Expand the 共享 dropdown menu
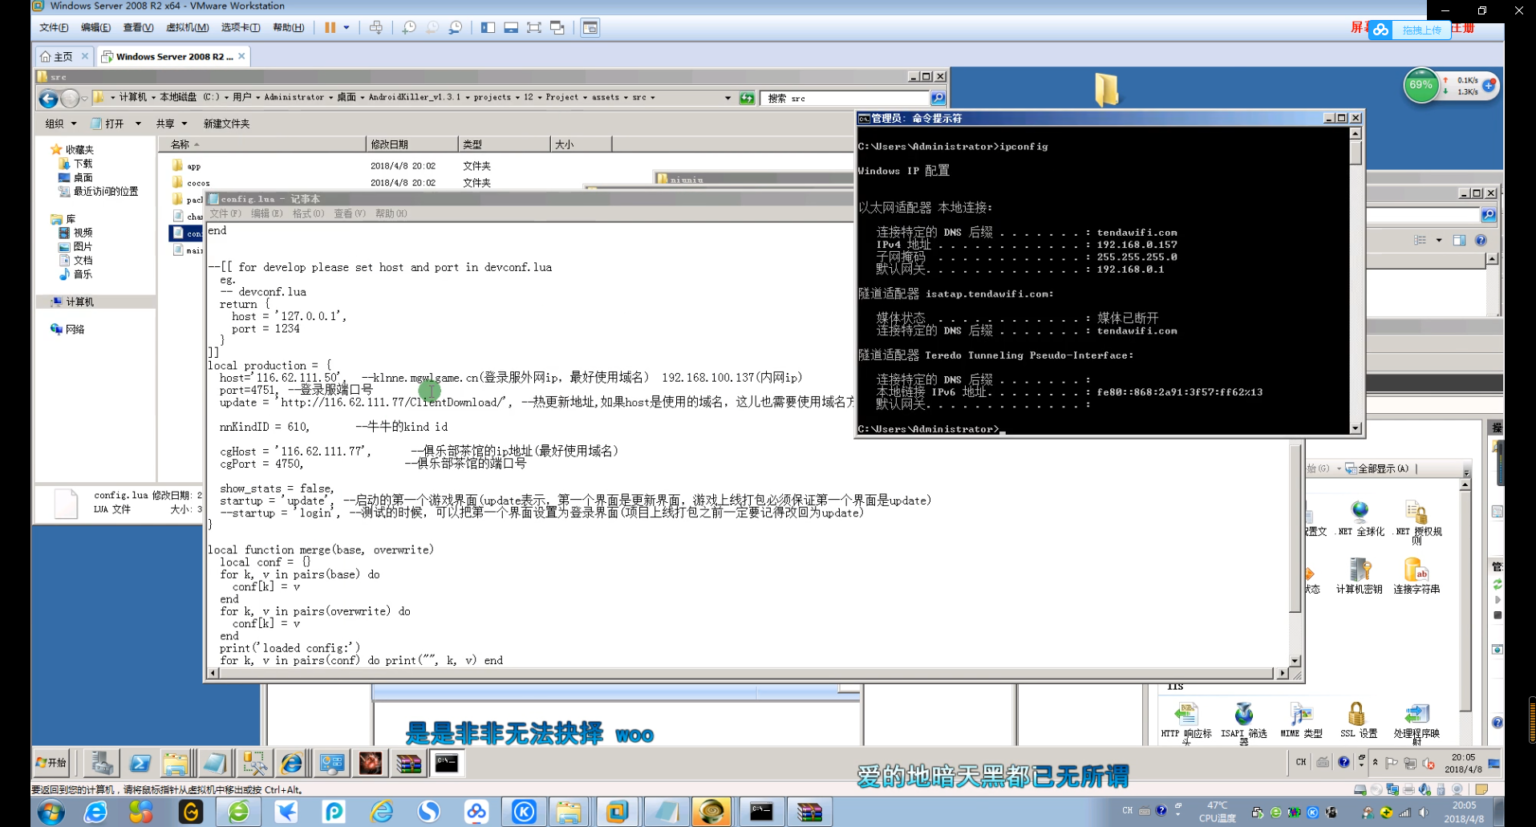Screen dimensions: 1536x827 171,124
